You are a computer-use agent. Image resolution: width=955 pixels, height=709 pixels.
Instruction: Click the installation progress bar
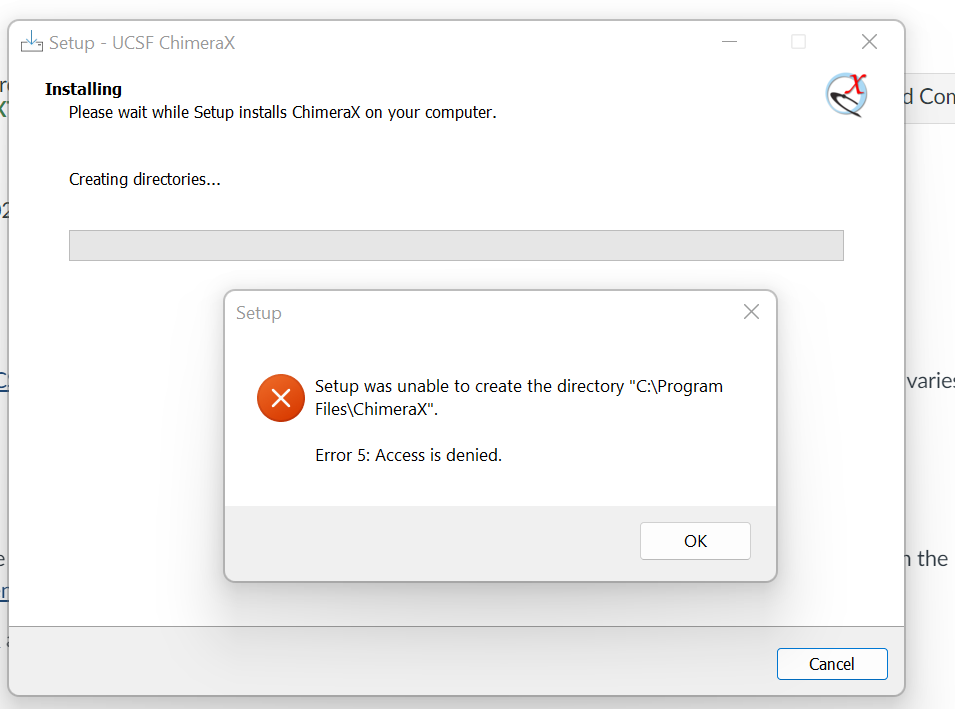click(456, 245)
